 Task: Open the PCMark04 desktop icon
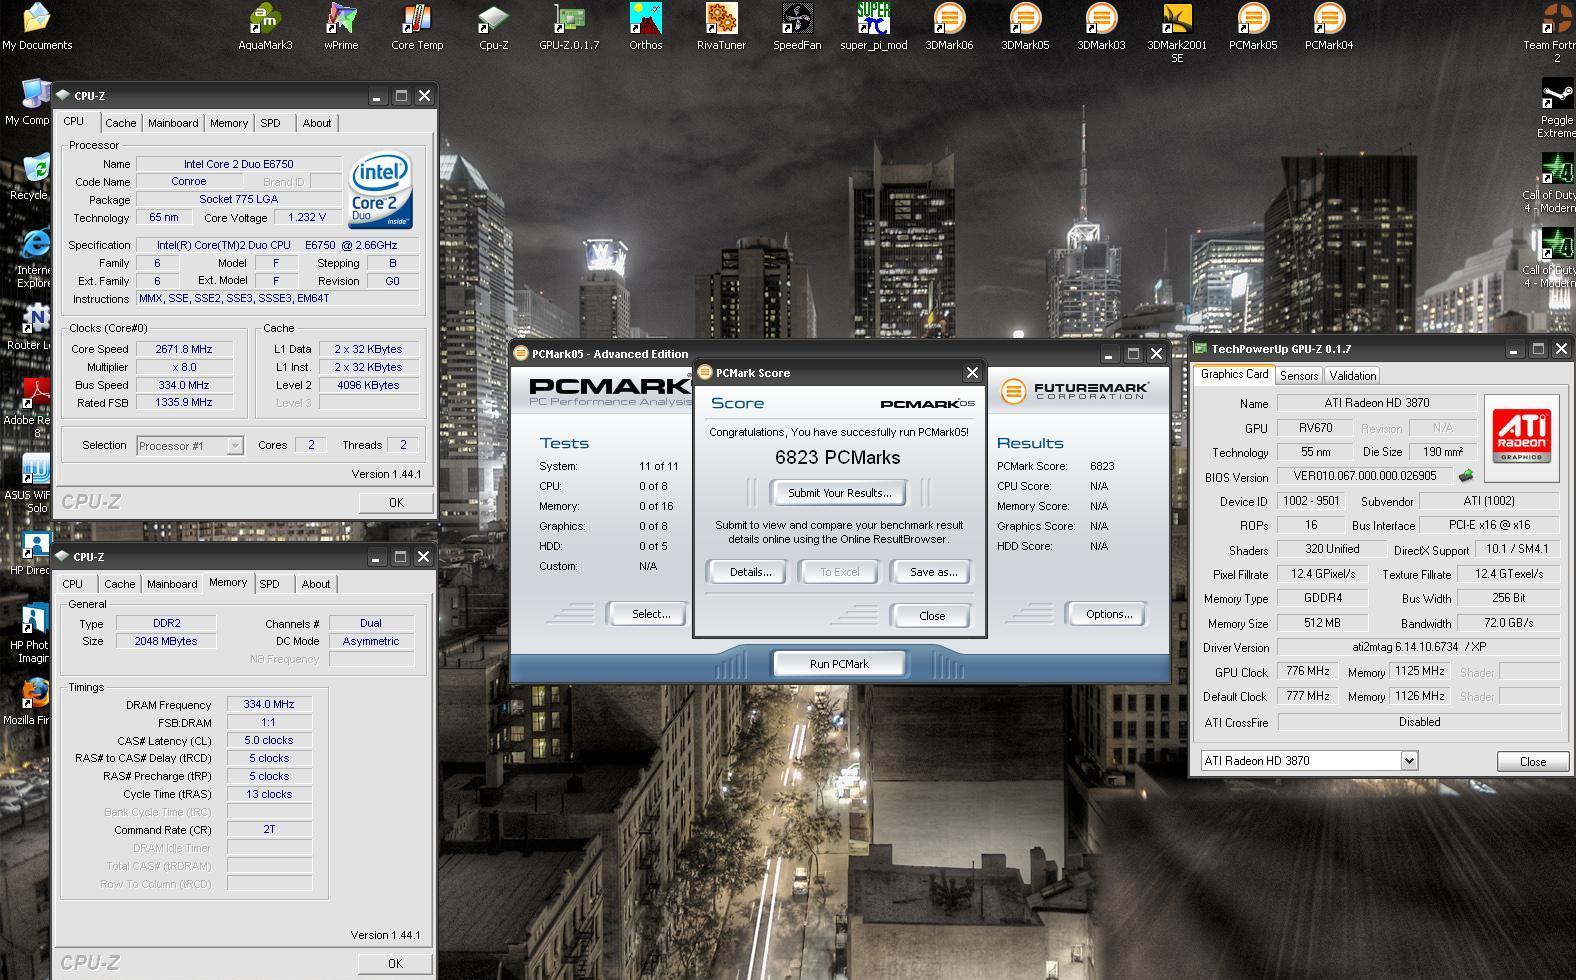pos(1329,26)
